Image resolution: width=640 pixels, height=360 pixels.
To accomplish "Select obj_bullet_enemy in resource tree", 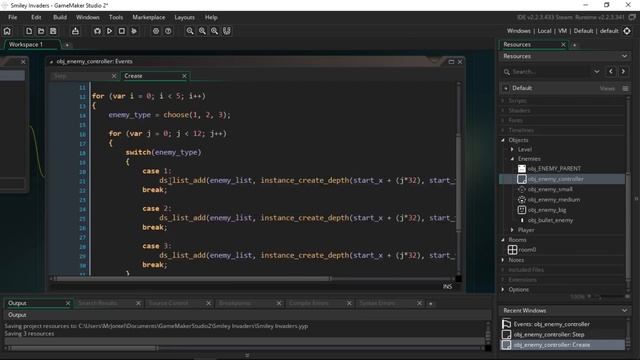I will click(550, 220).
